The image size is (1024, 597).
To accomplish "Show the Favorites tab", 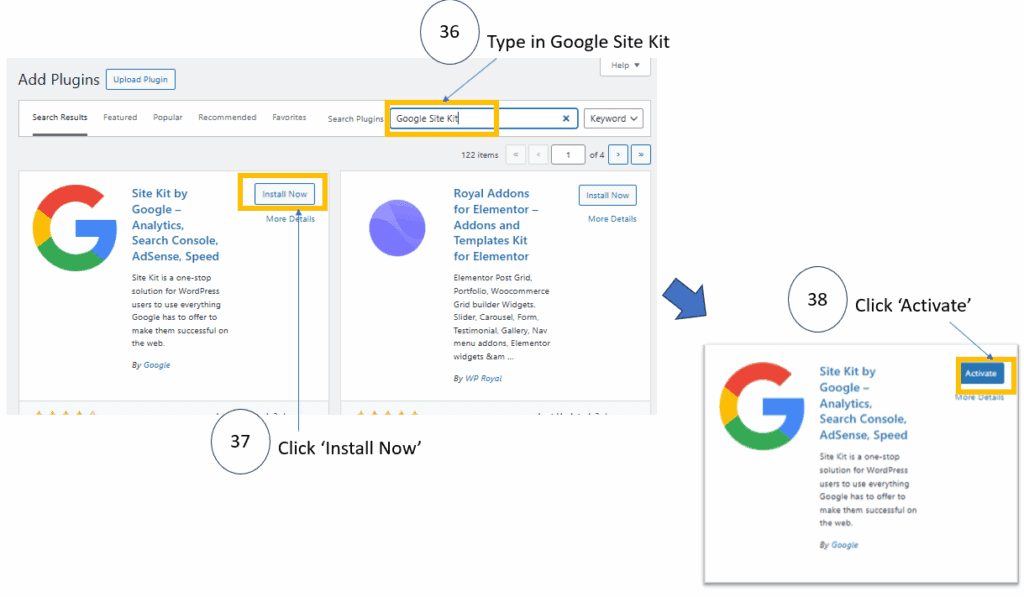I will coord(289,118).
